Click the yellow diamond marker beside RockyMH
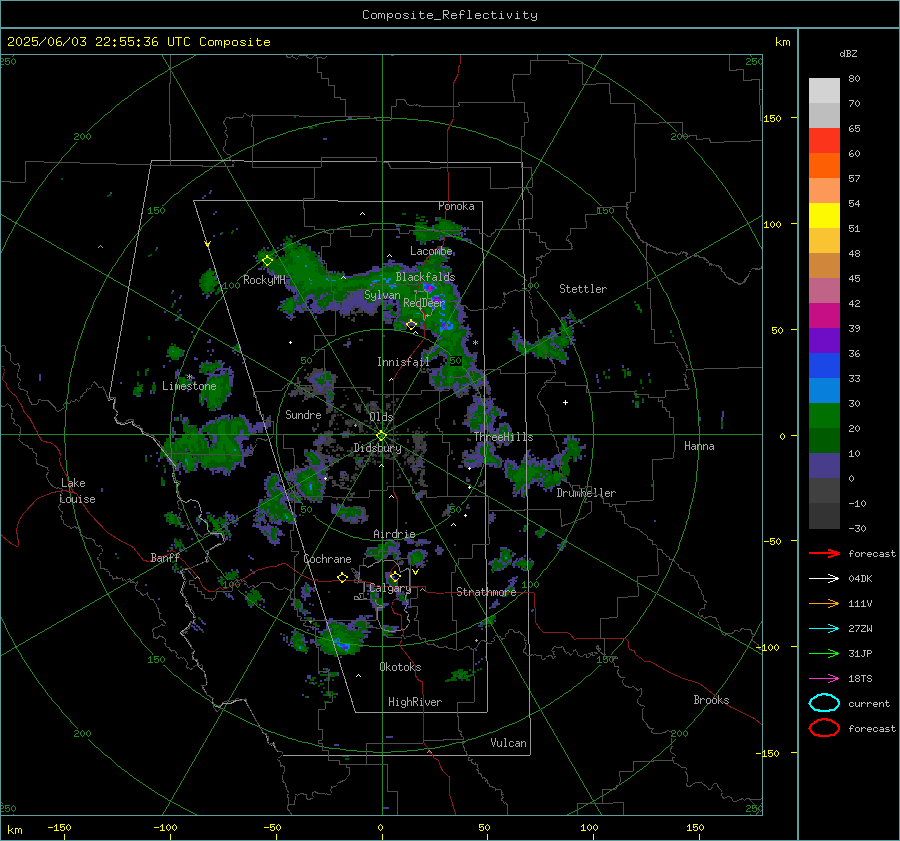The height and width of the screenshot is (841, 900). [x=267, y=261]
